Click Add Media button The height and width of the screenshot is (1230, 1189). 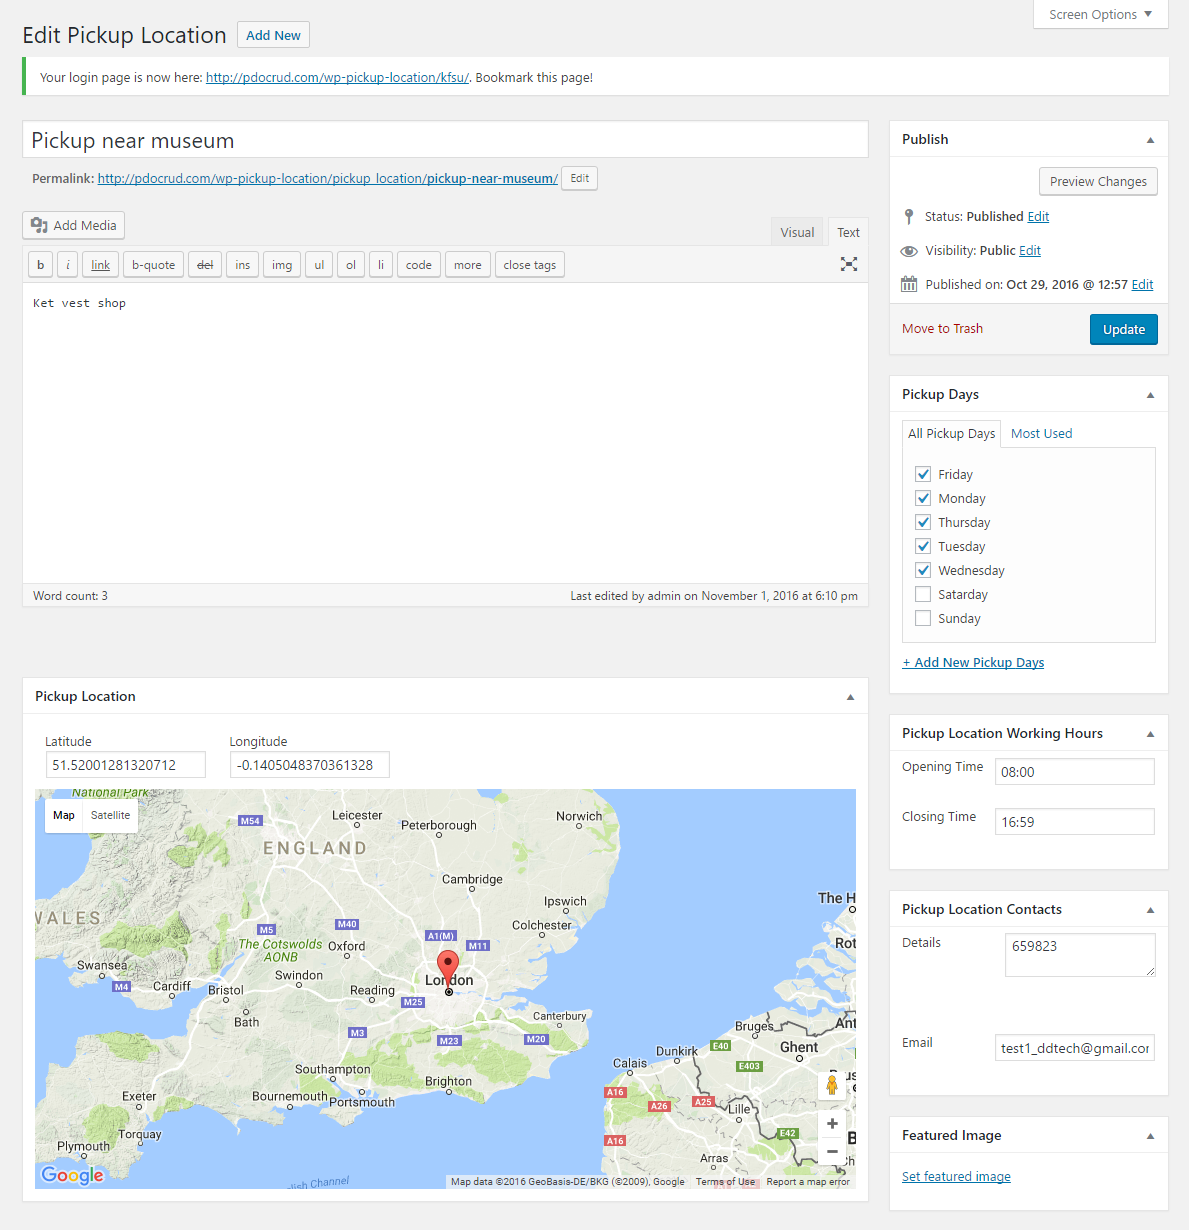73,225
